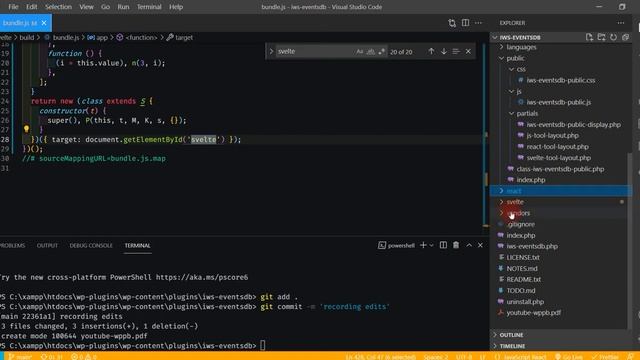640x360 pixels.
Task: Open youtube-wppb.pdf file
Action: 533,313
